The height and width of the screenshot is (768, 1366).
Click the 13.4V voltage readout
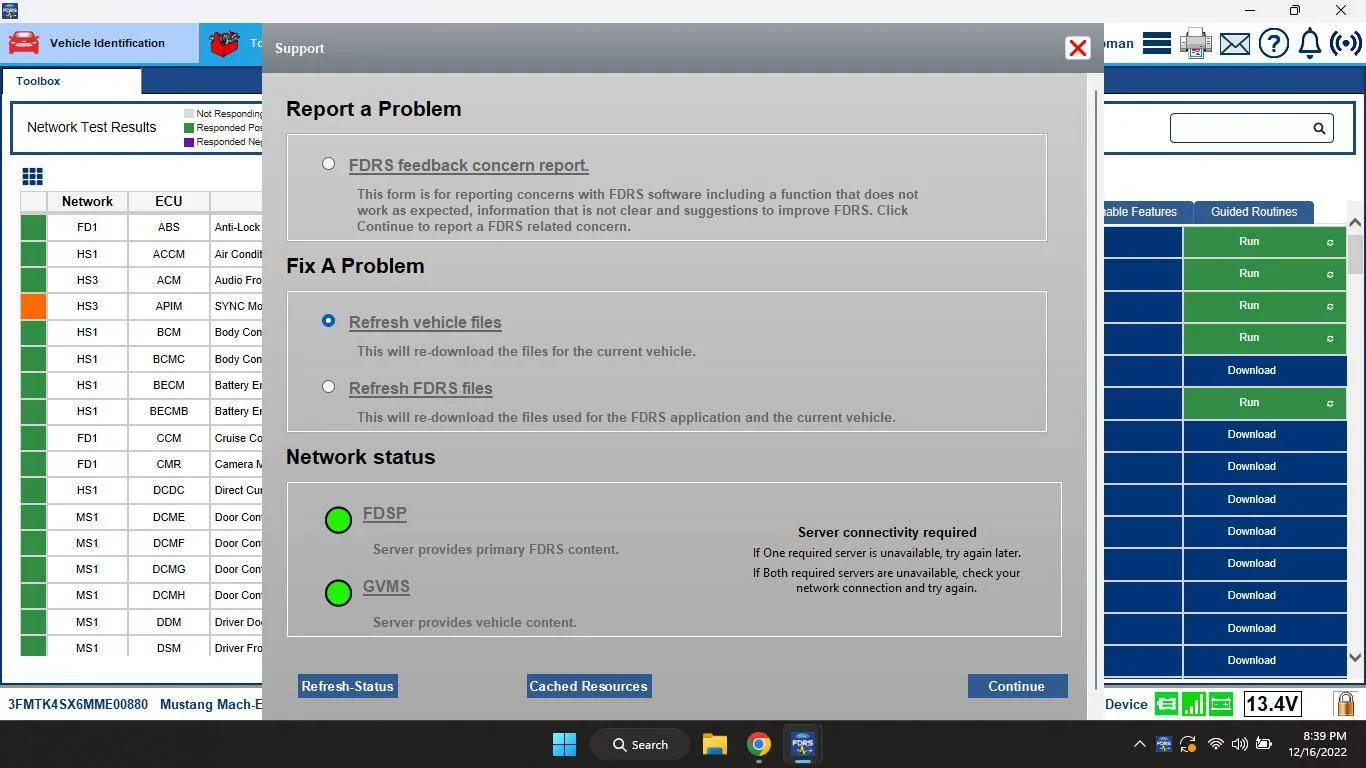pos(1272,704)
